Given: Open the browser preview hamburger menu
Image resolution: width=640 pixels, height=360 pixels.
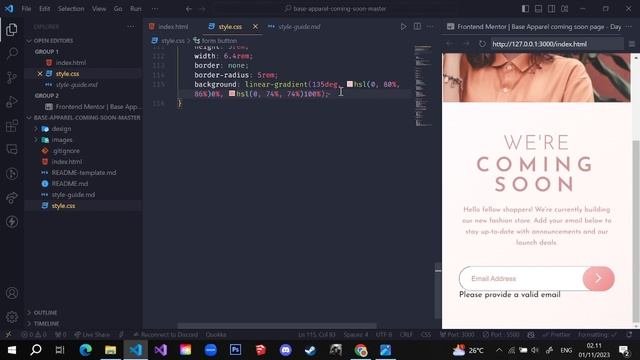Looking at the screenshot, I should pos(632,44).
